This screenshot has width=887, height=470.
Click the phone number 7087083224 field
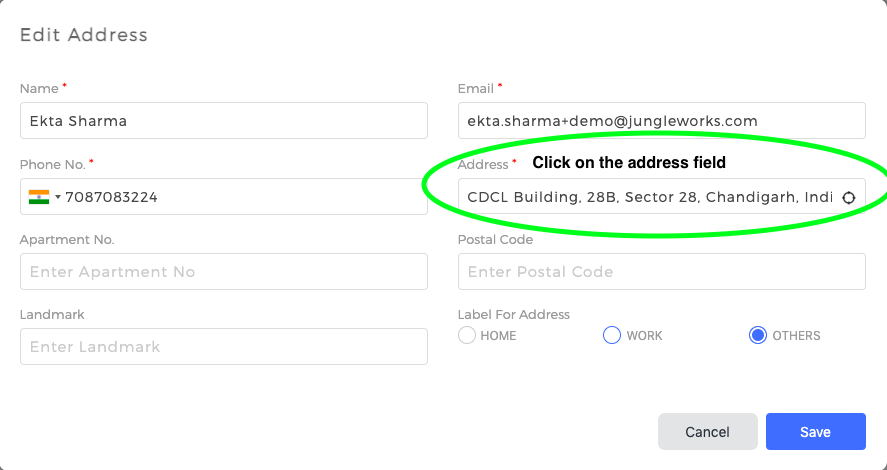click(224, 197)
